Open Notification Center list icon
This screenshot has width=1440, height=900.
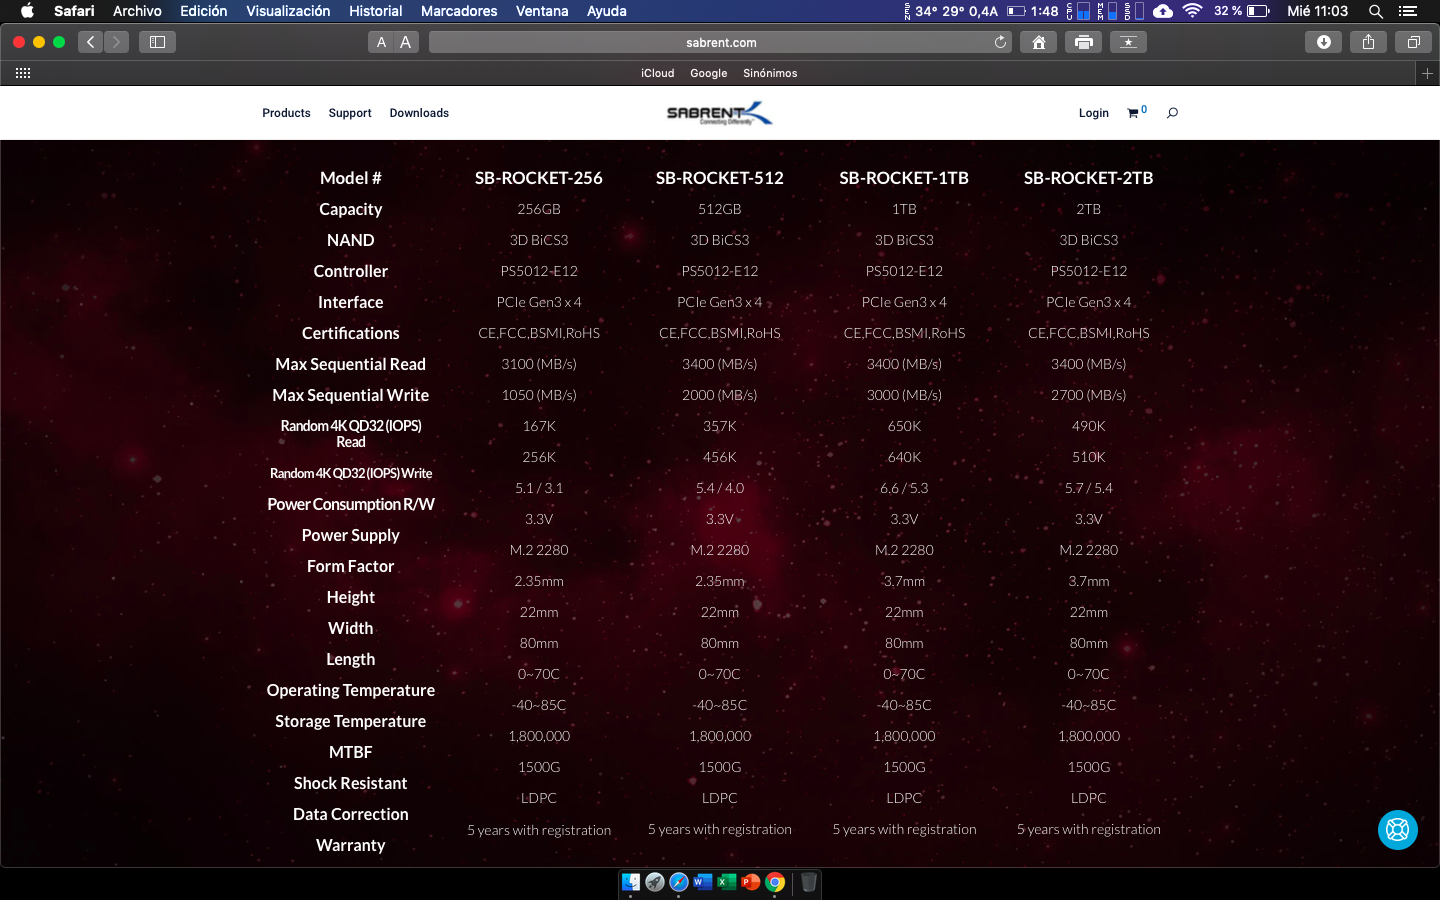pos(1408,11)
